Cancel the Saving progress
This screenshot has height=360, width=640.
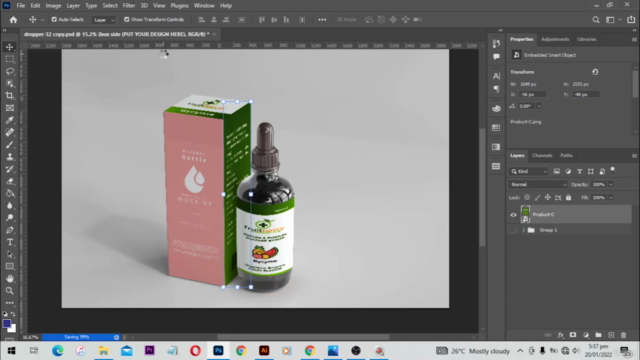[x=116, y=337]
